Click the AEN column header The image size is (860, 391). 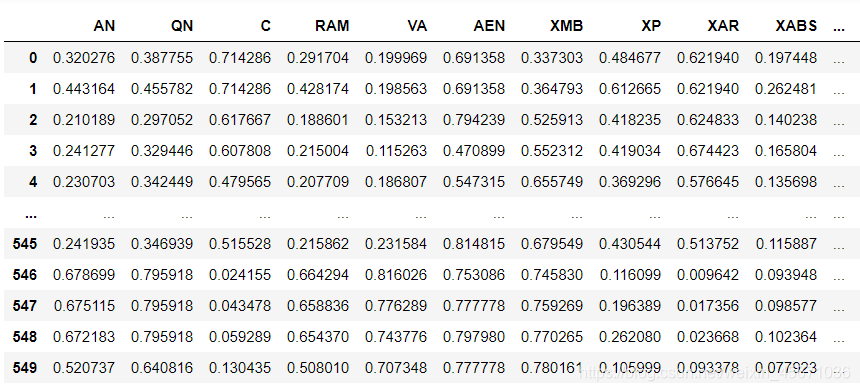[x=489, y=26]
